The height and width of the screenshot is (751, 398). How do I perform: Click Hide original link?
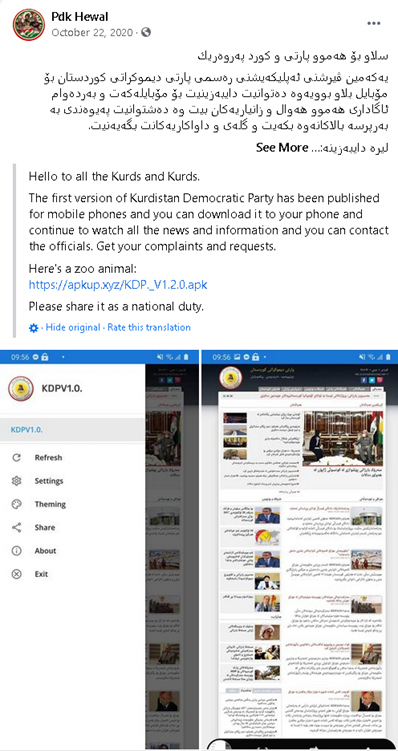73,328
